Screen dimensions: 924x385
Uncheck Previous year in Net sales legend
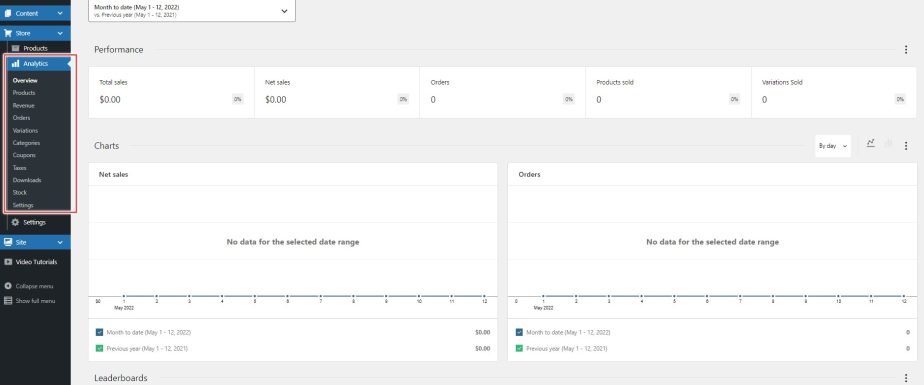coord(100,348)
